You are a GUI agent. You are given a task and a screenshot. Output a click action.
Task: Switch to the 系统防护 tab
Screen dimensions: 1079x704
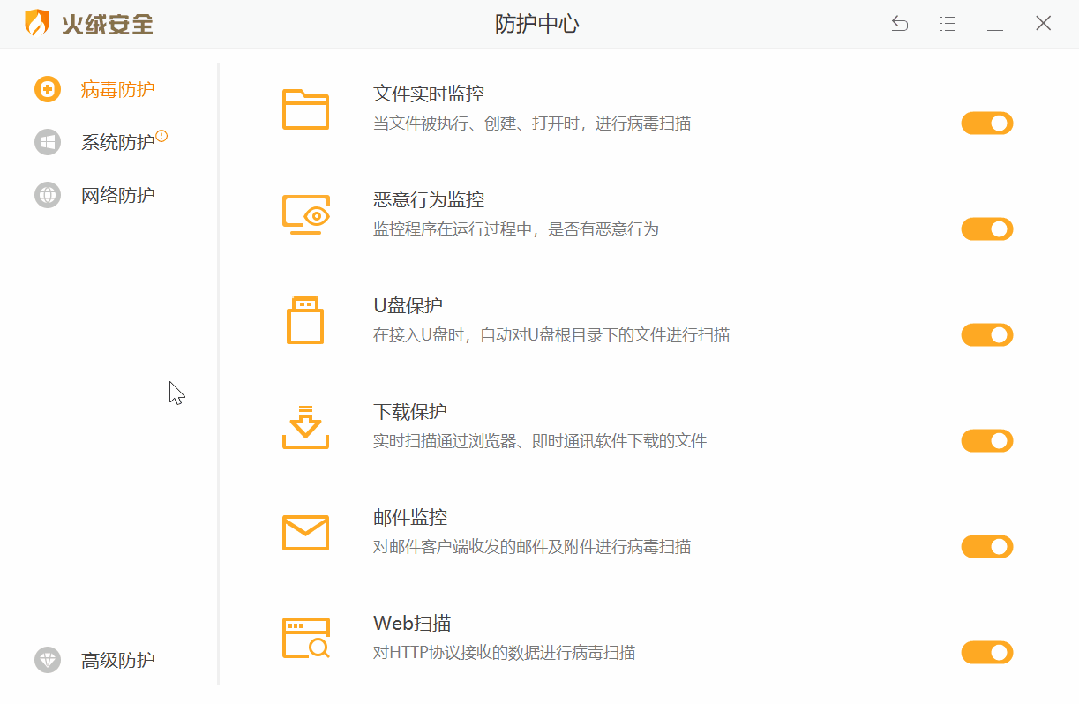(118, 142)
